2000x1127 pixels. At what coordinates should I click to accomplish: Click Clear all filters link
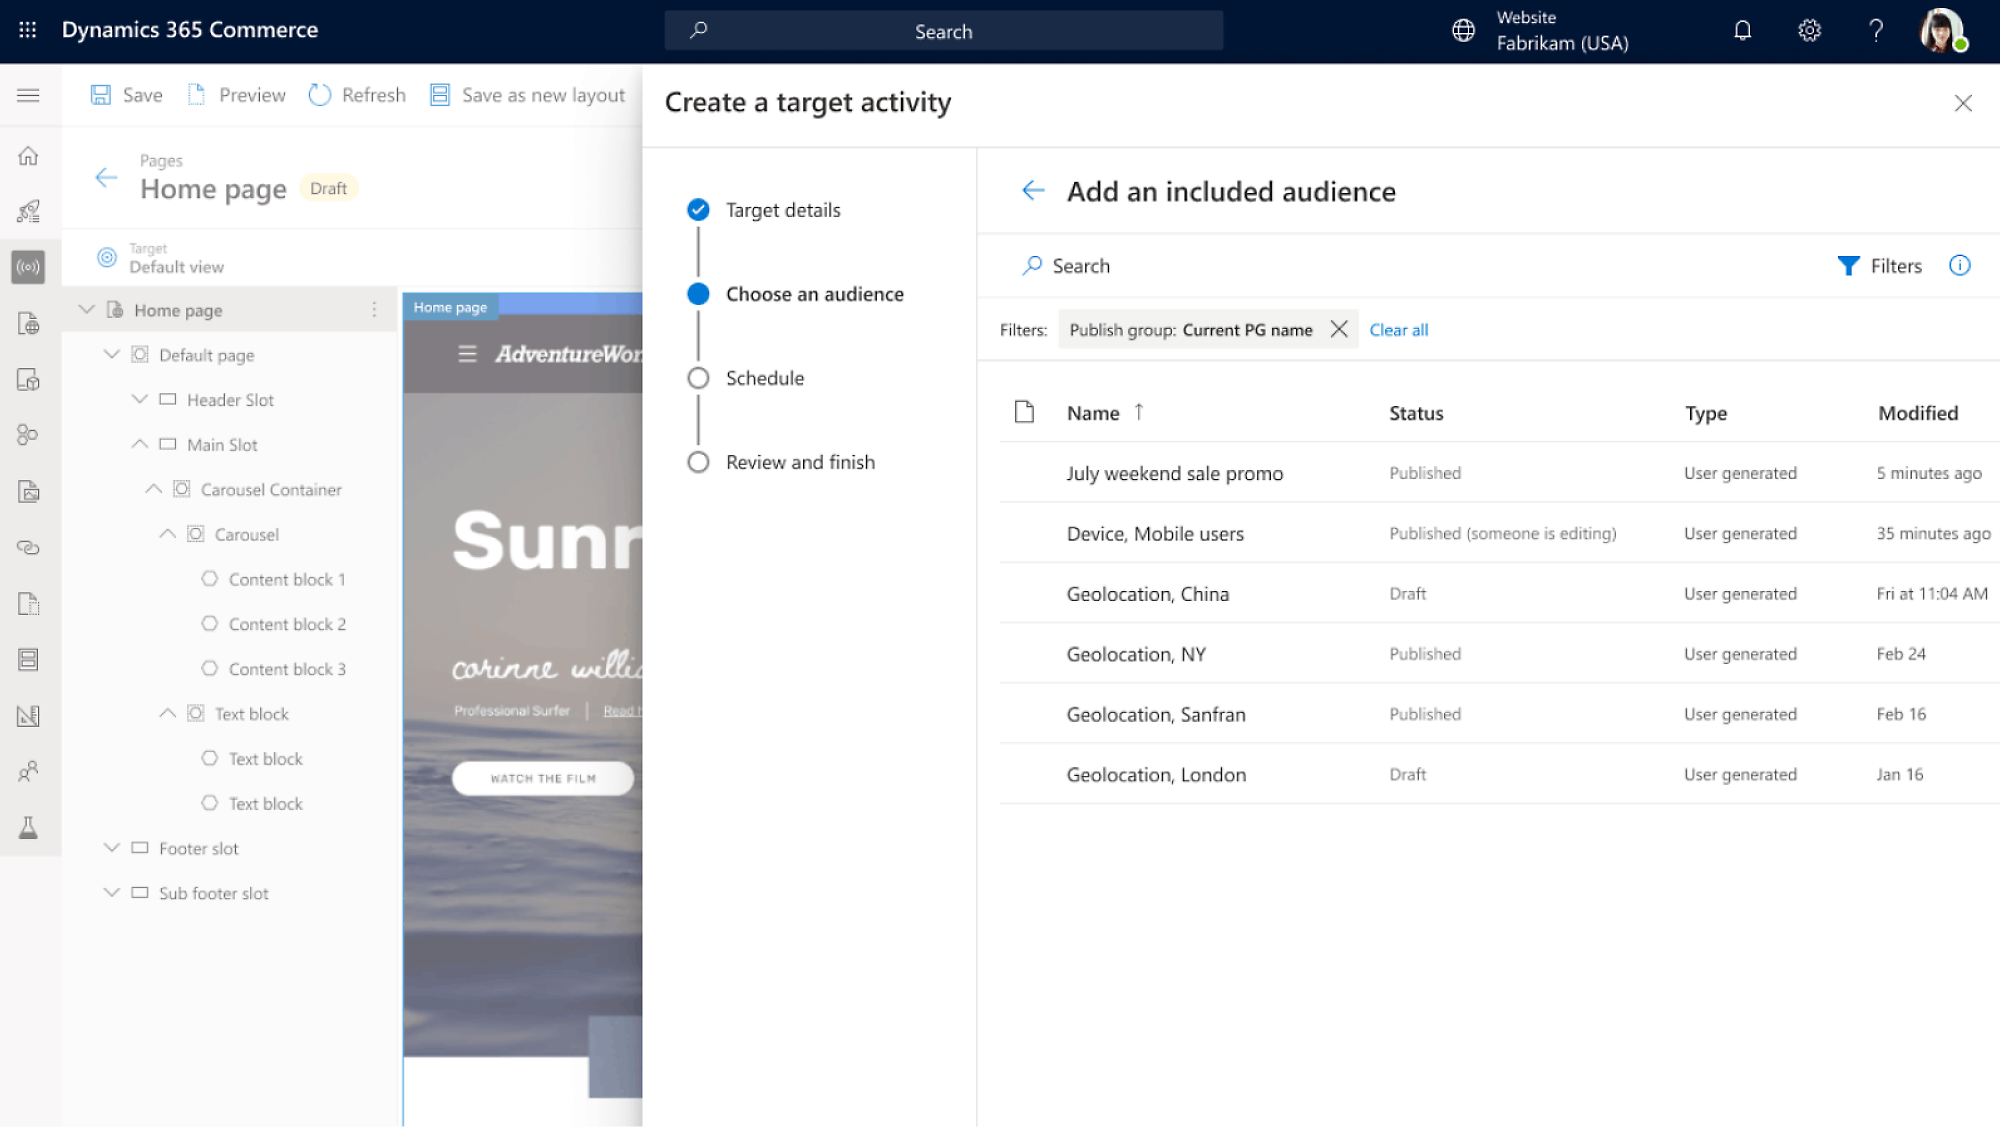[x=1398, y=330]
